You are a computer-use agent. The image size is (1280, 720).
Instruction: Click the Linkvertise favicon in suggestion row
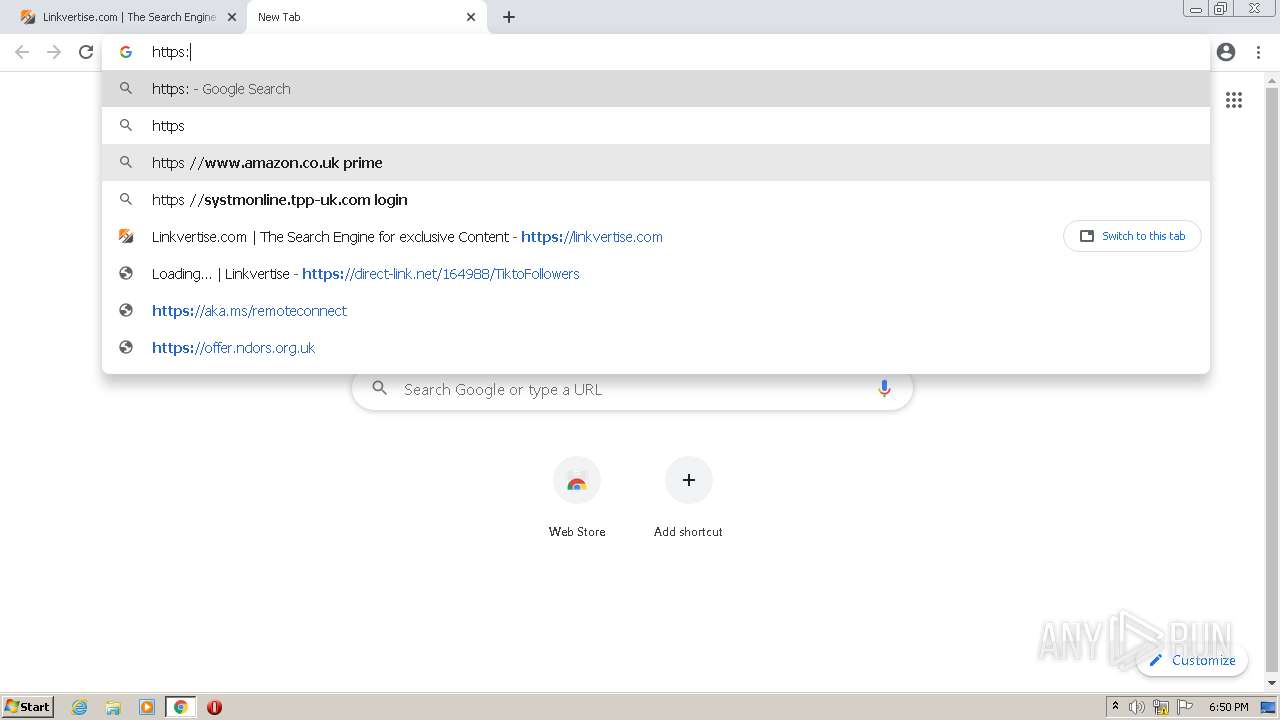coord(126,237)
